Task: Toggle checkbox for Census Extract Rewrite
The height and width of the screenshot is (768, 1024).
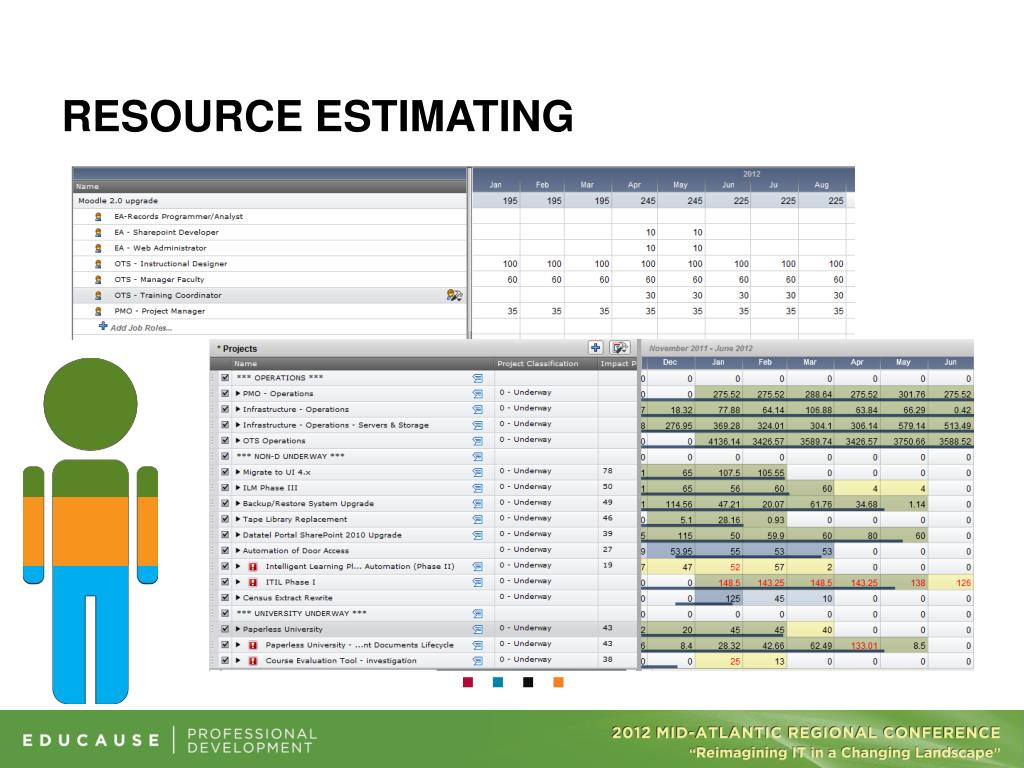Action: [x=225, y=597]
